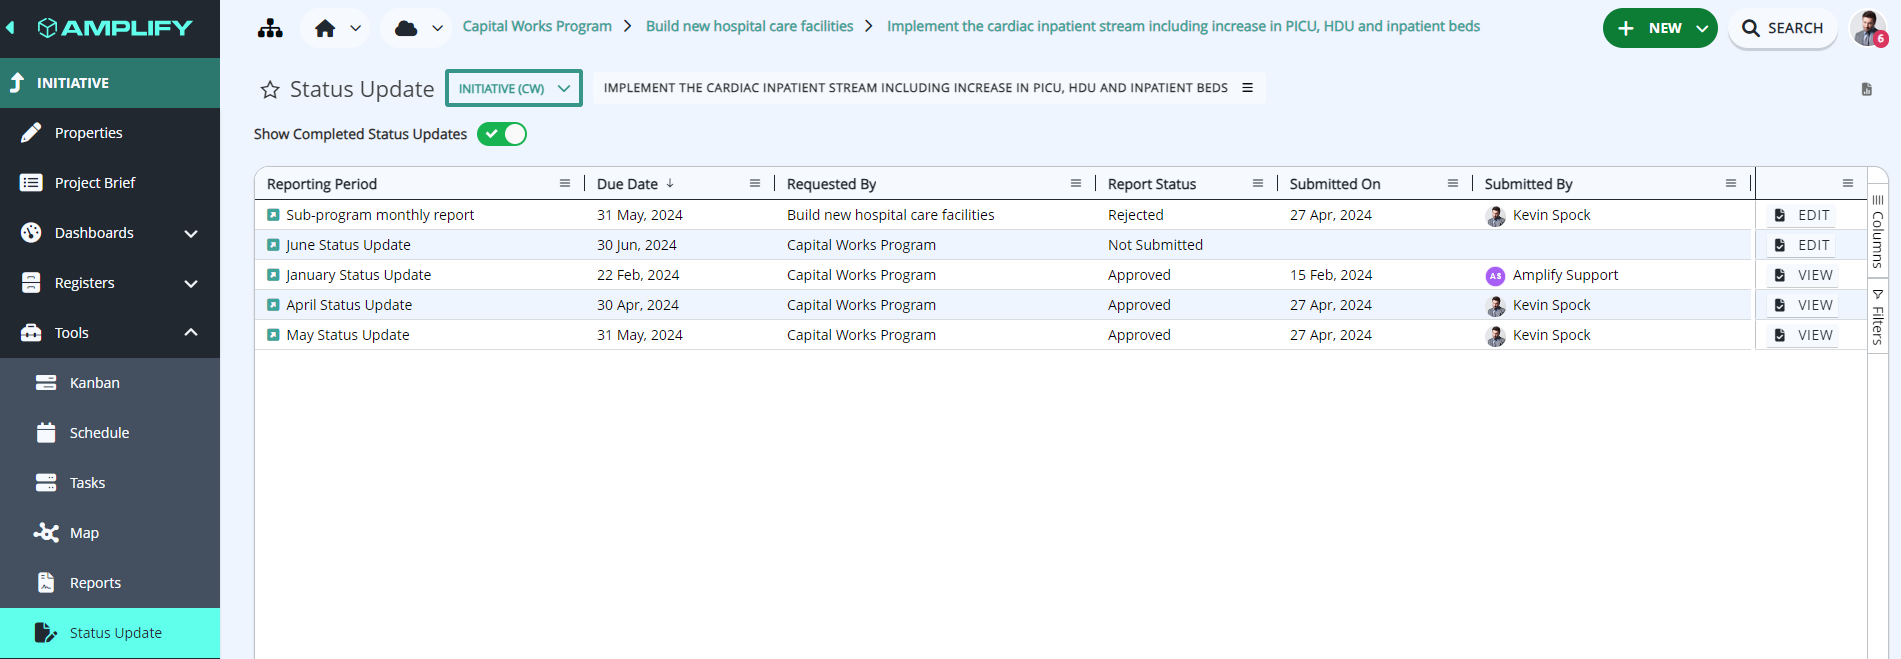Edit the Sub-program monthly report
This screenshot has width=1901, height=659.
pyautogui.click(x=1802, y=215)
